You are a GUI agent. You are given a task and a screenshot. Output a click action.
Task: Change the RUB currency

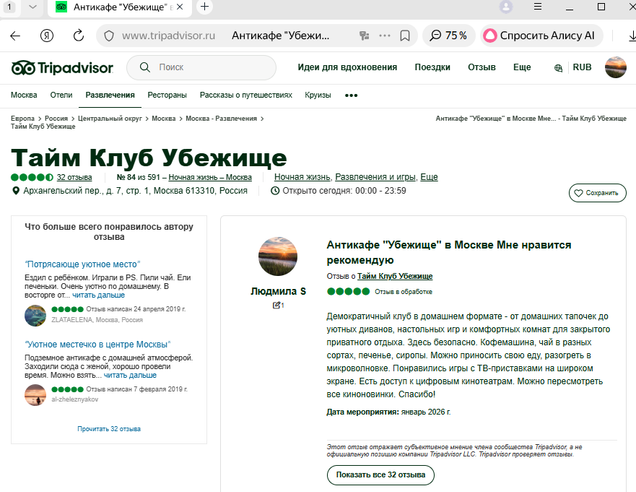coord(582,67)
